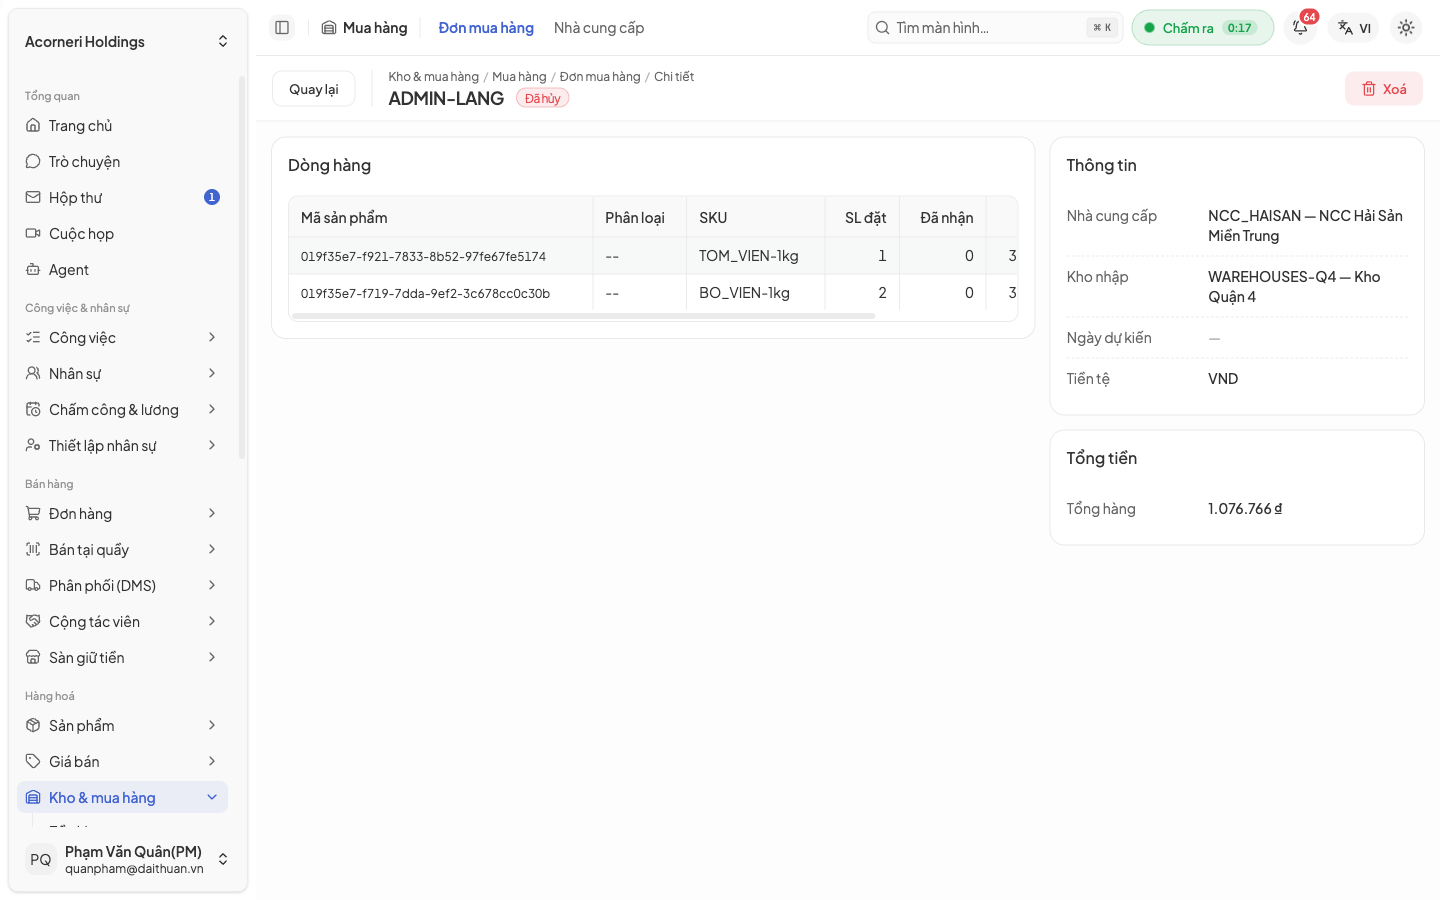Open Trò chuyện chat page

(x=123, y=162)
